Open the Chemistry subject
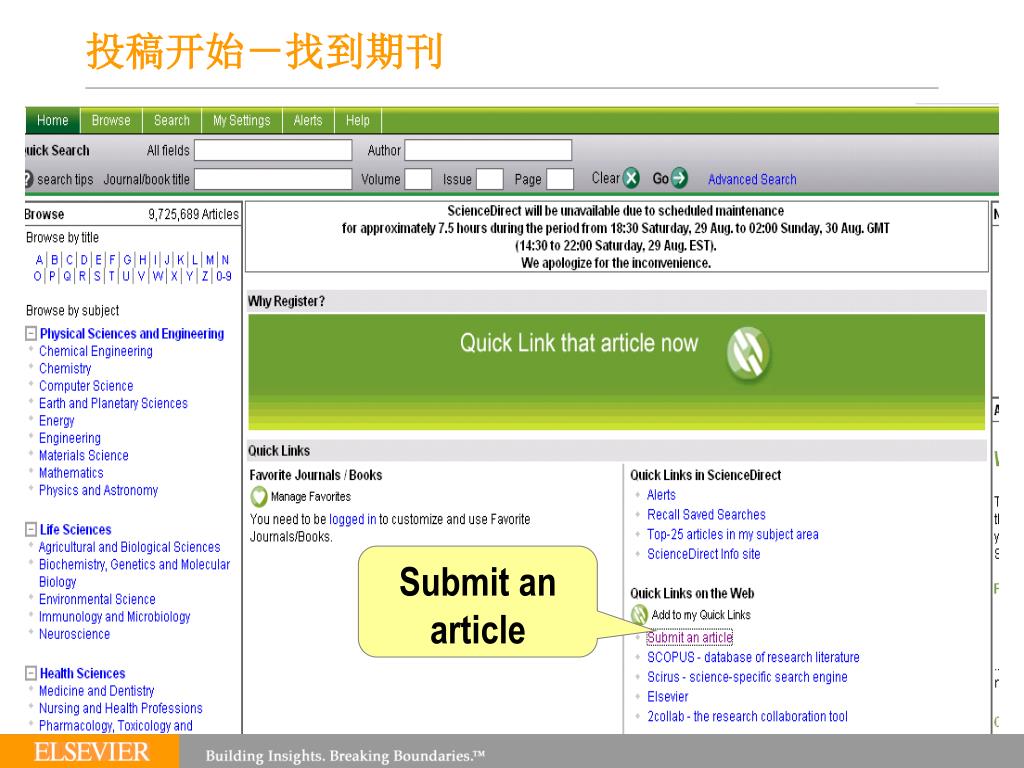1024x768 pixels. (x=65, y=368)
